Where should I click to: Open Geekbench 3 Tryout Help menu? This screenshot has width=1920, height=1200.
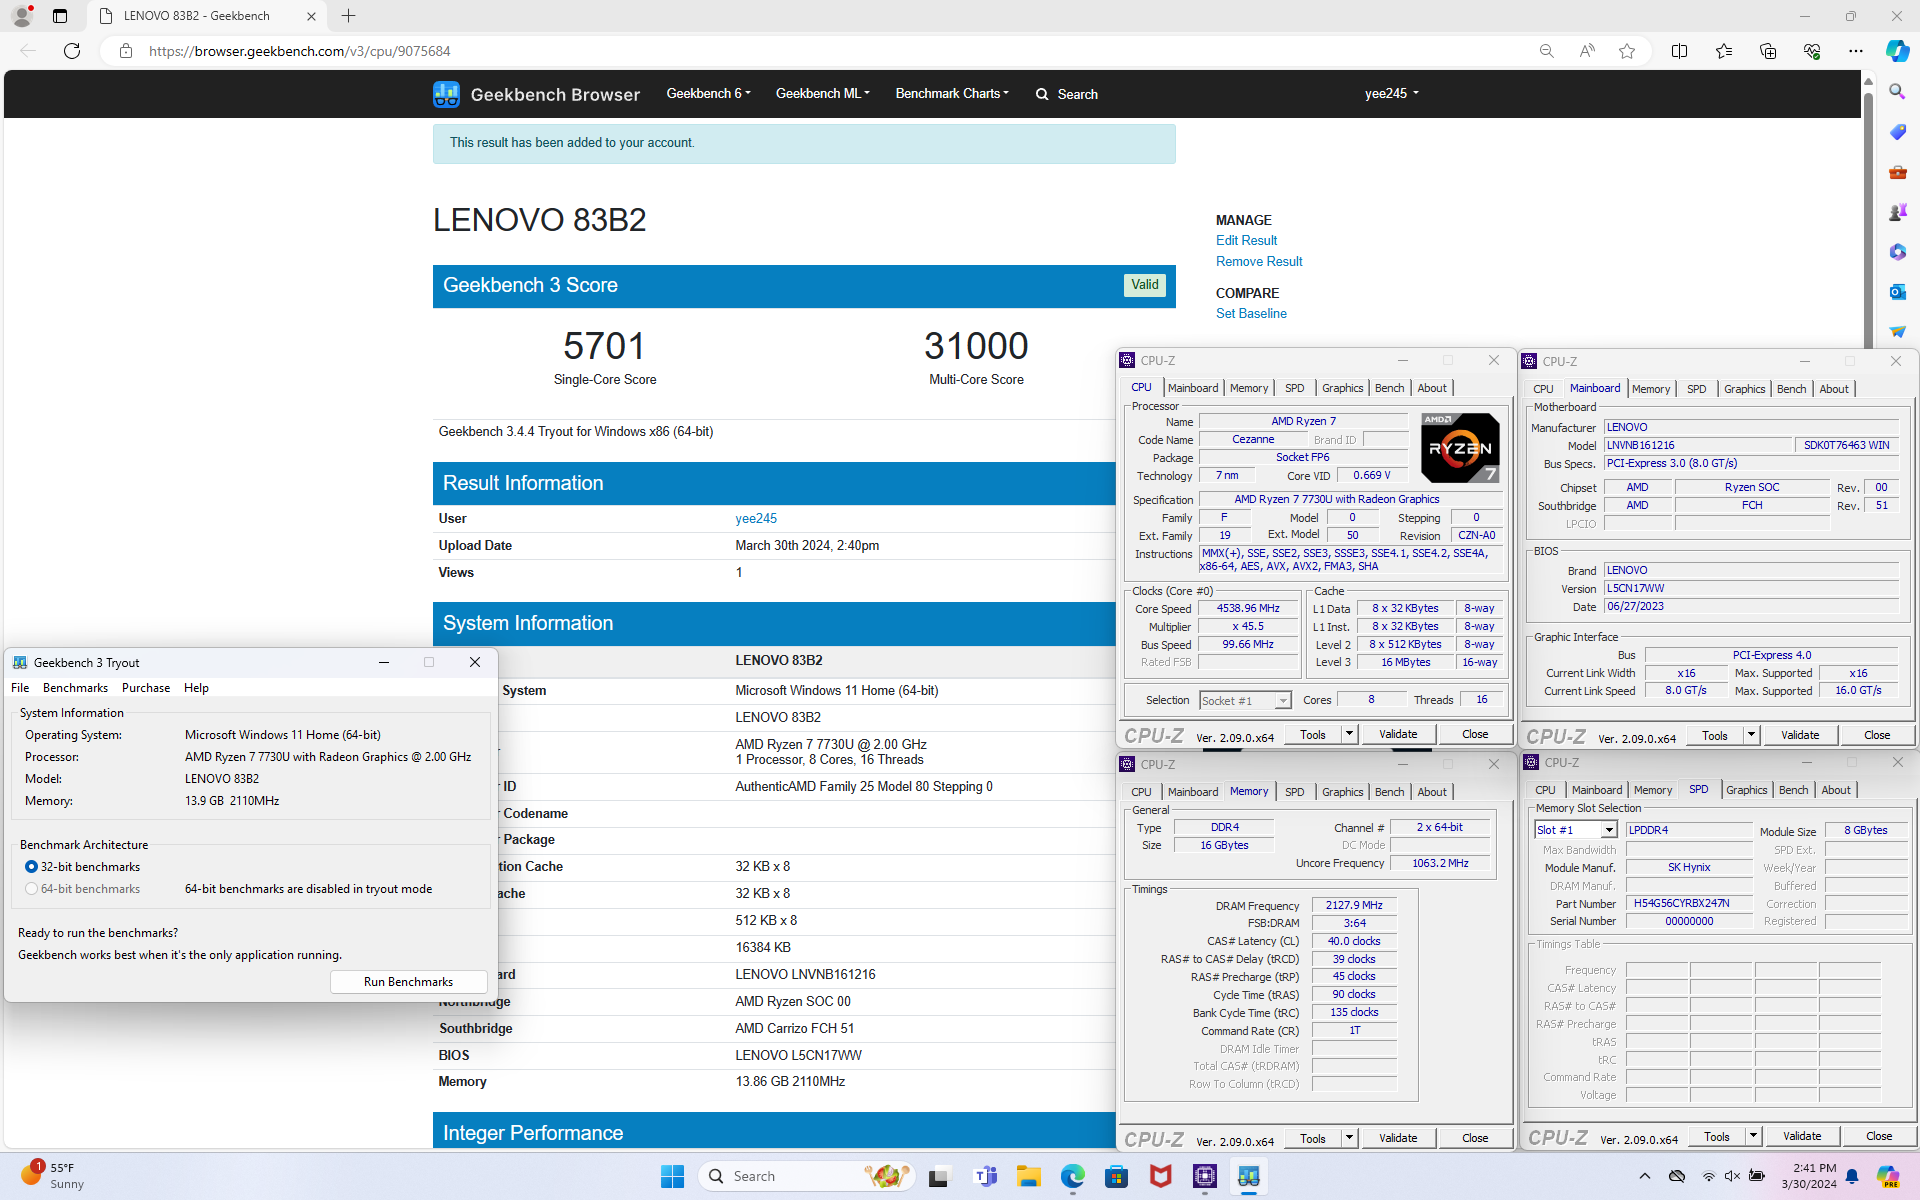196,688
